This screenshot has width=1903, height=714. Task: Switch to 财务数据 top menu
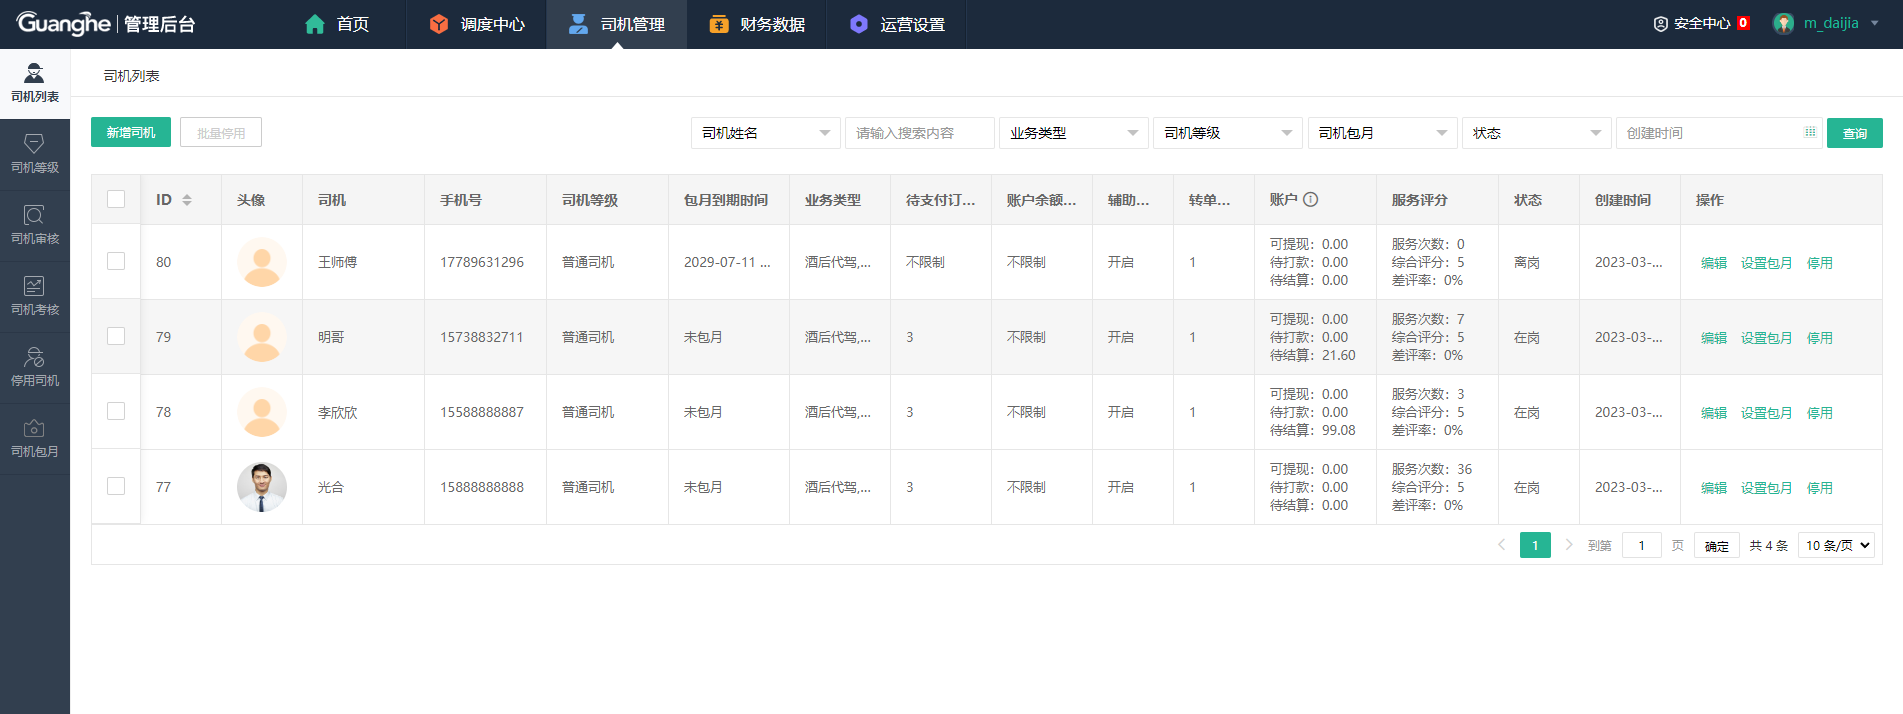coord(756,24)
